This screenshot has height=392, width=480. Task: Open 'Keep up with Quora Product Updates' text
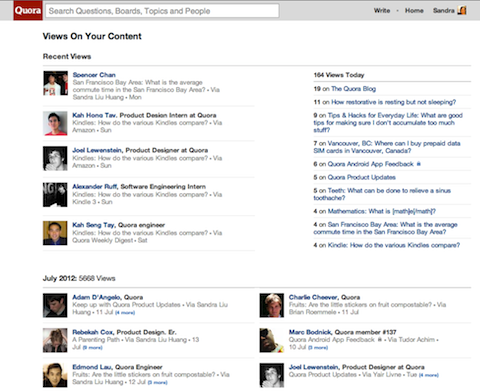[x=126, y=305]
